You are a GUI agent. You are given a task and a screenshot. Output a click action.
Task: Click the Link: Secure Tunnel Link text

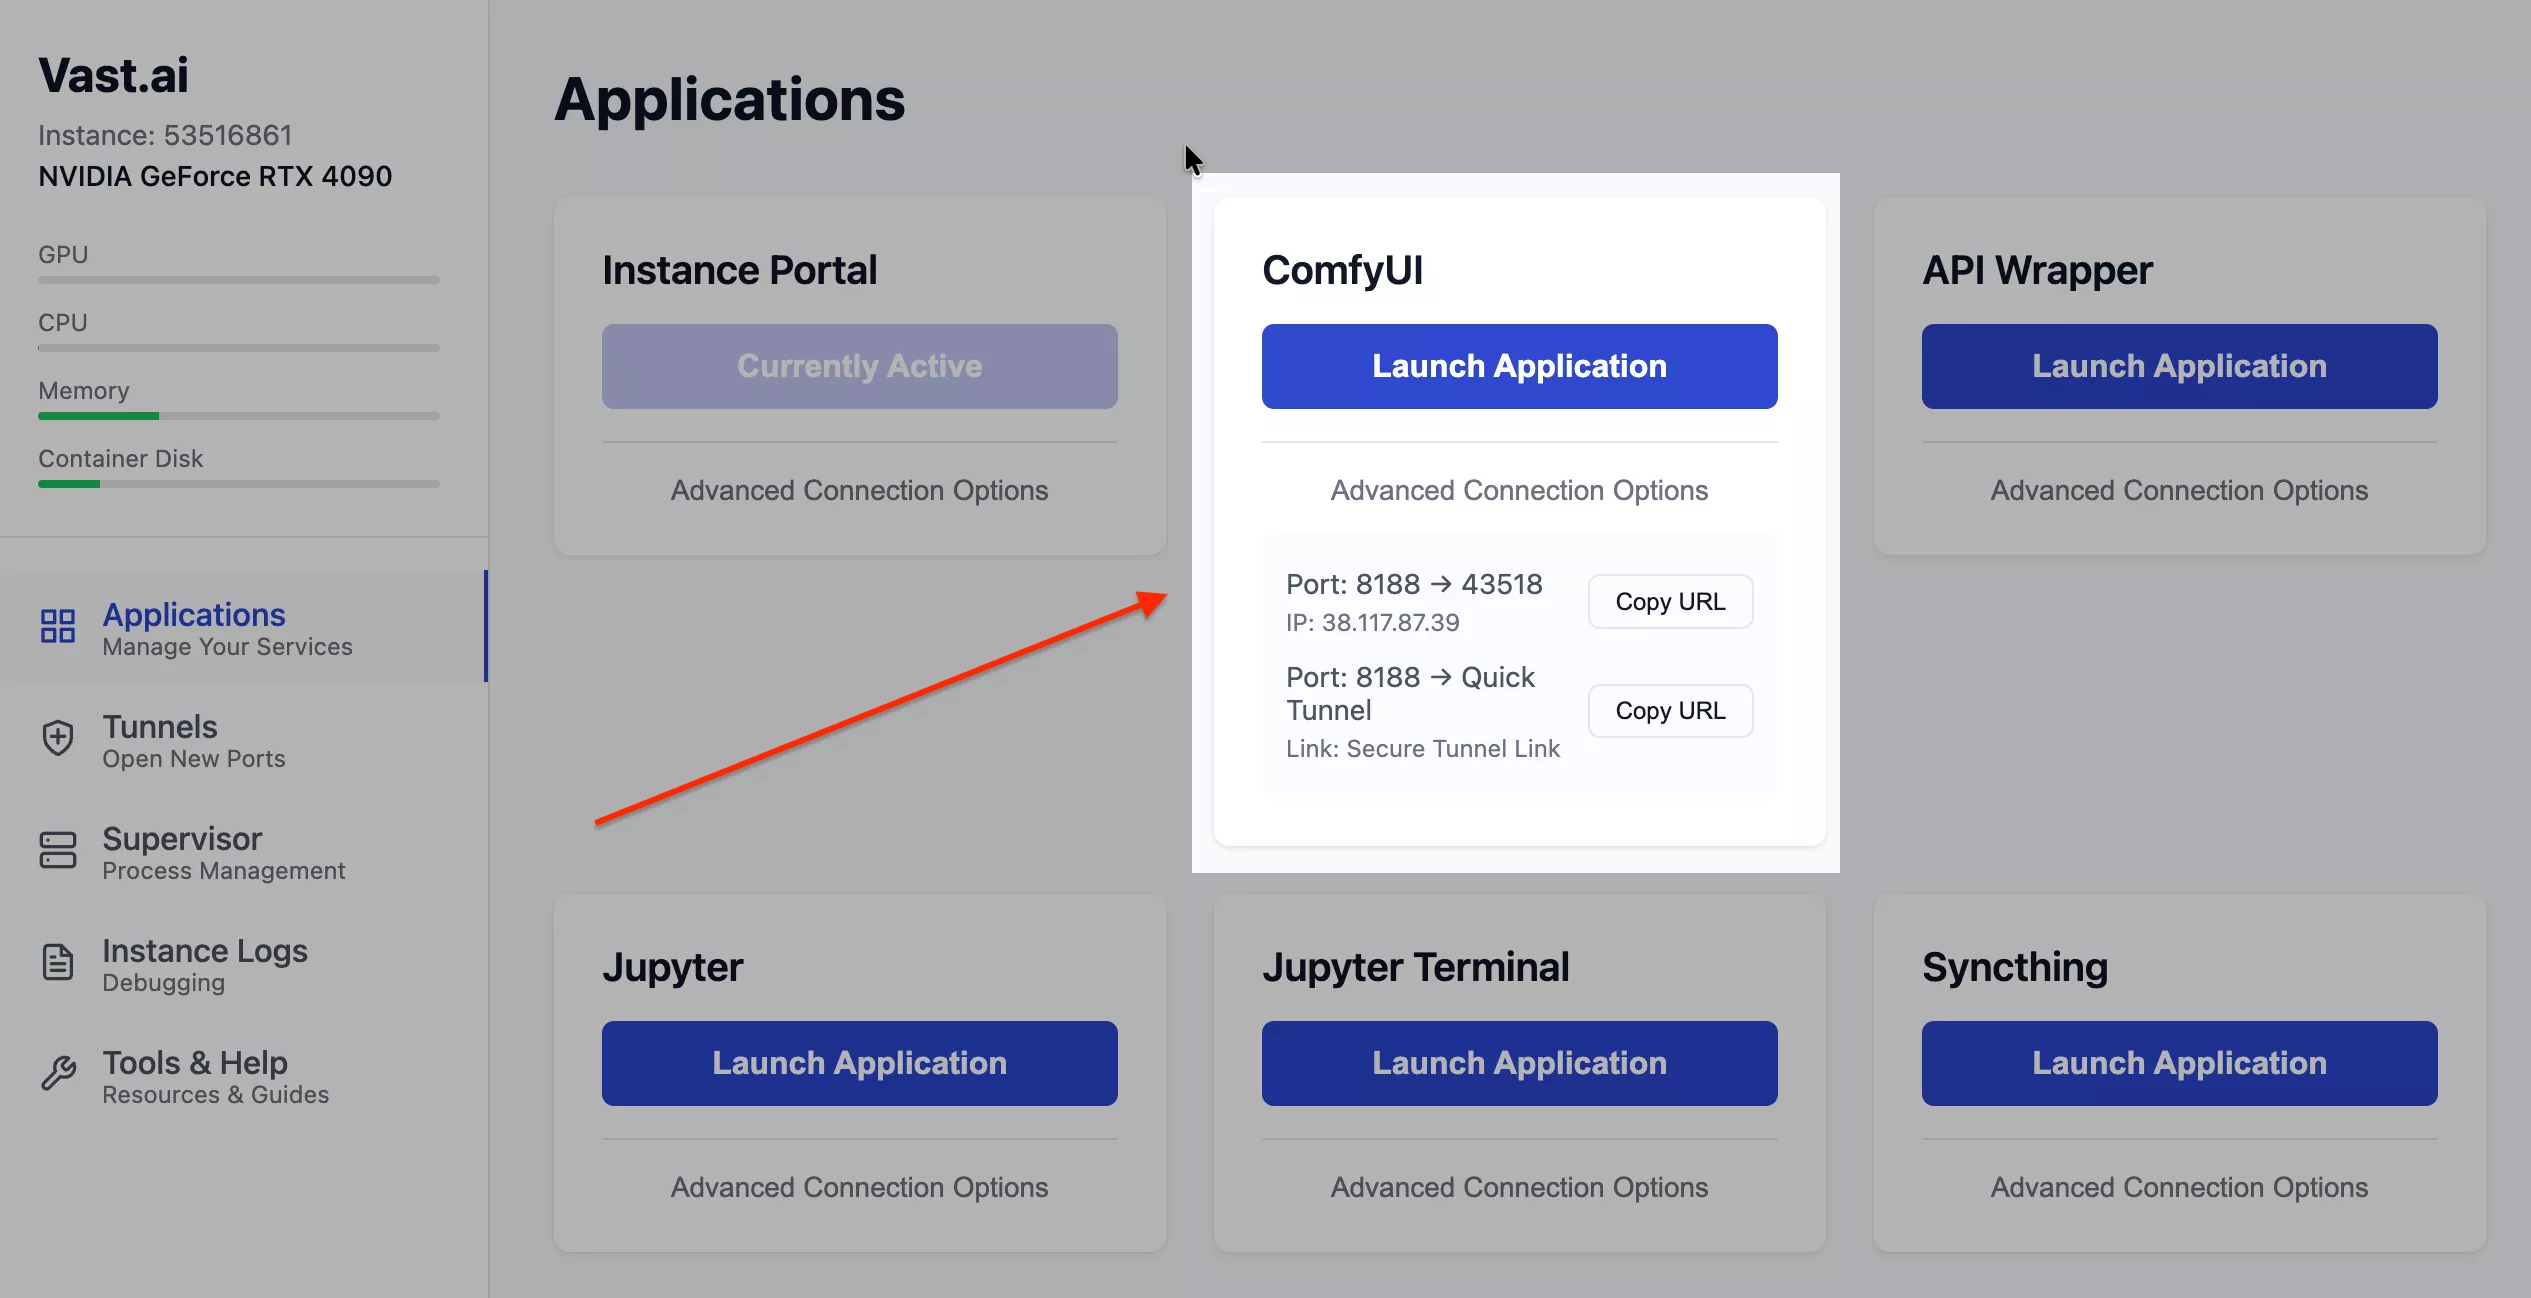[x=1423, y=749]
